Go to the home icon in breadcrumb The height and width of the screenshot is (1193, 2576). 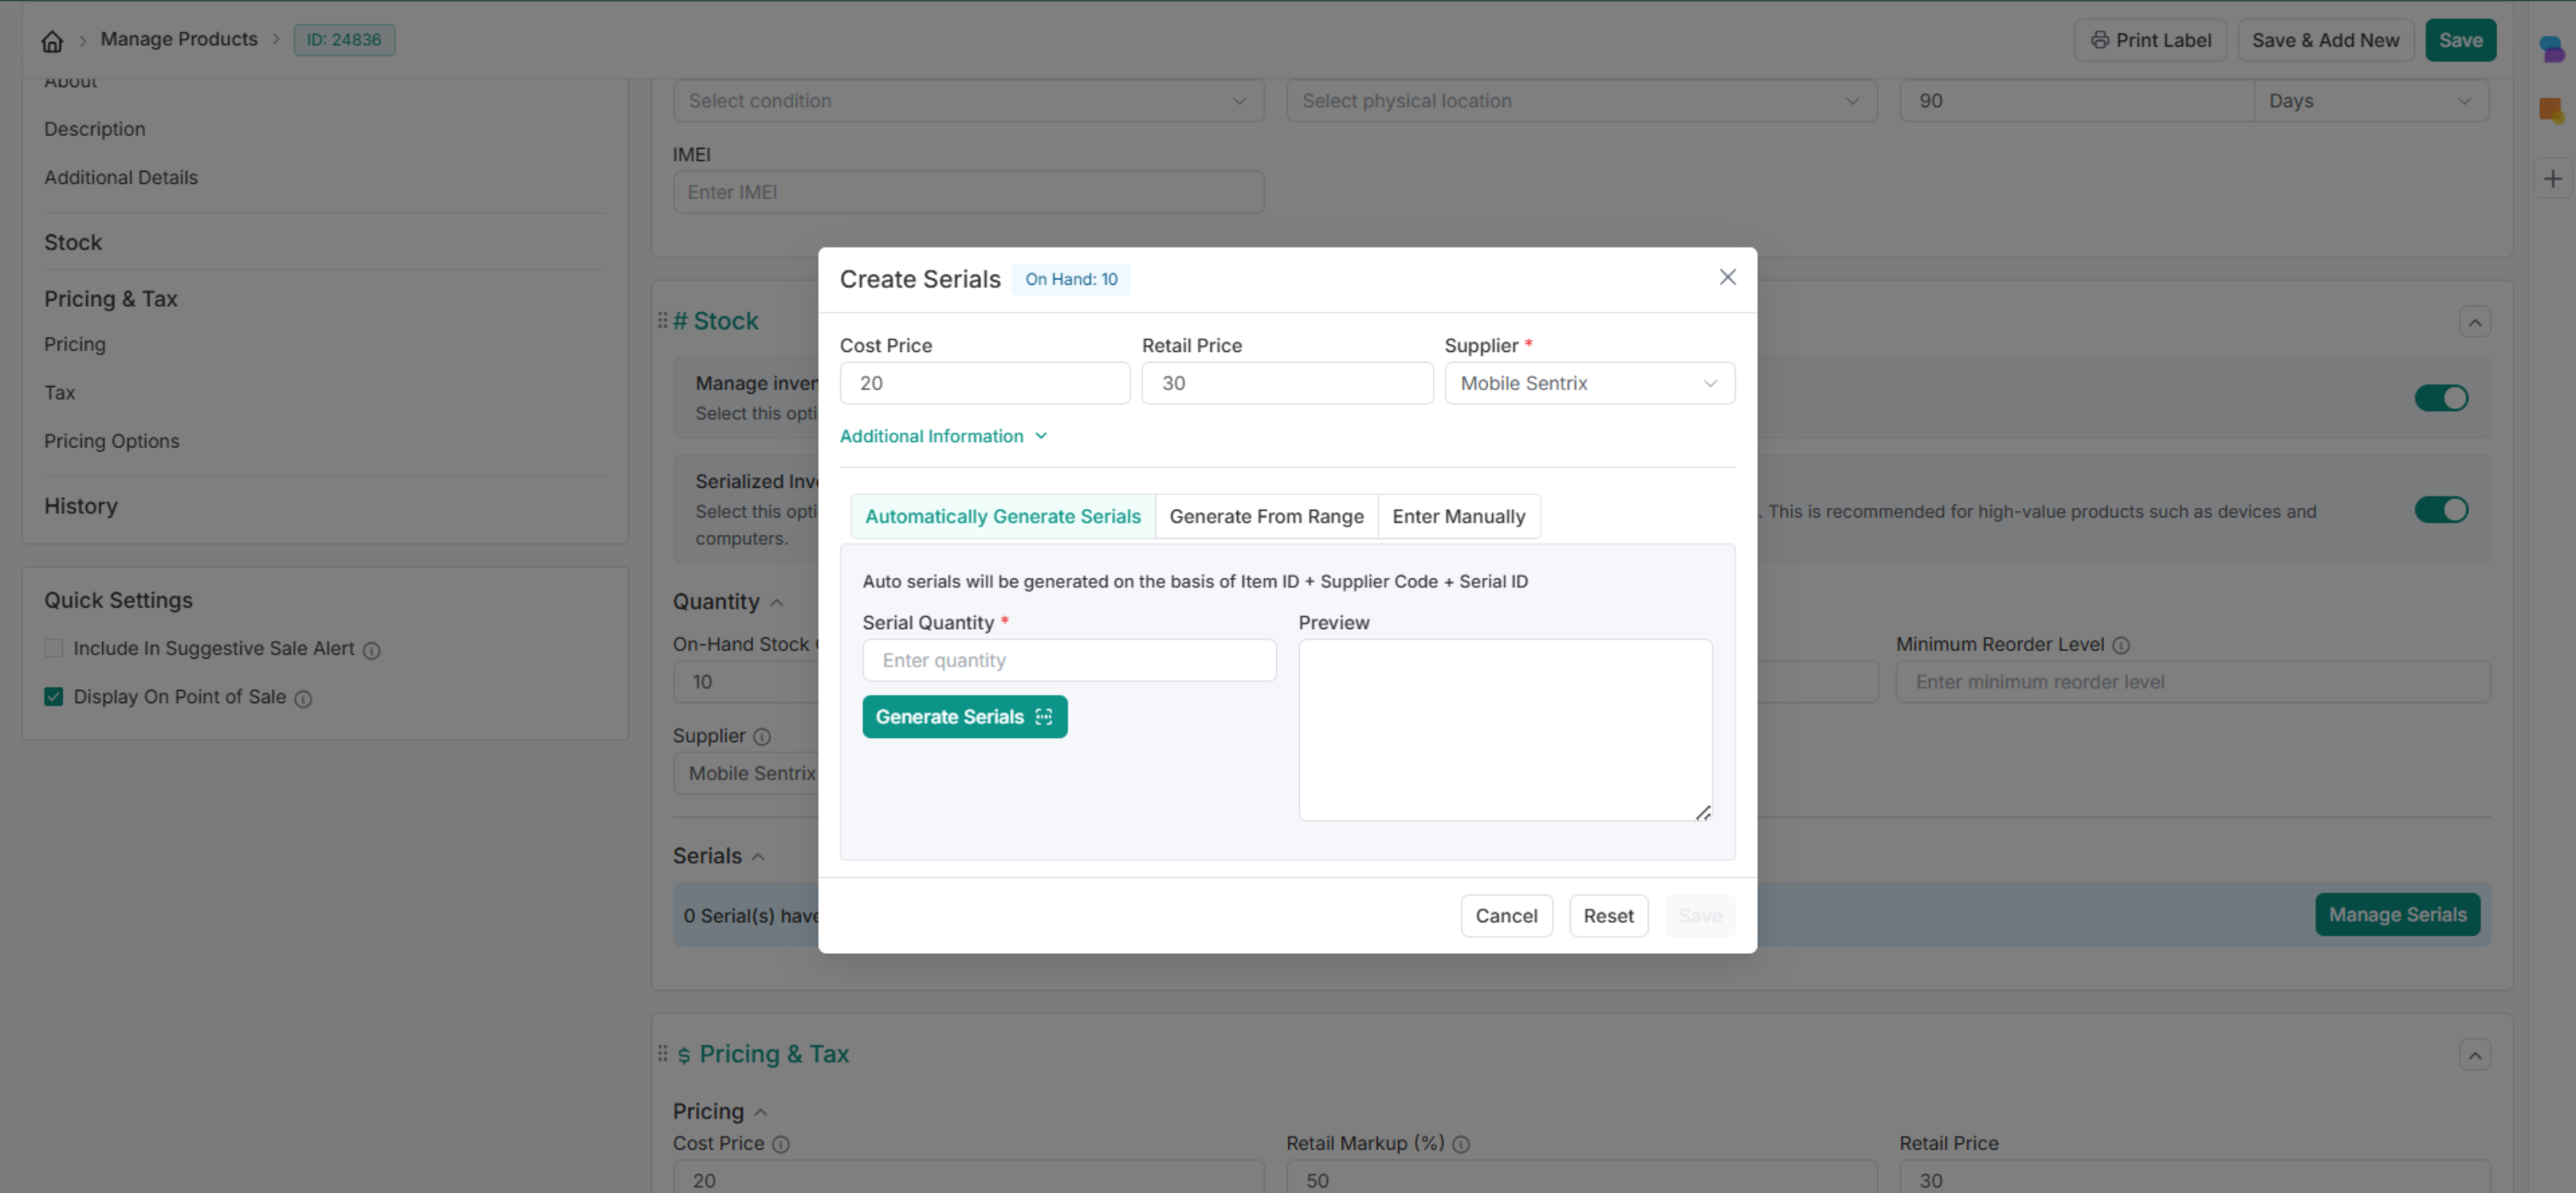[52, 41]
